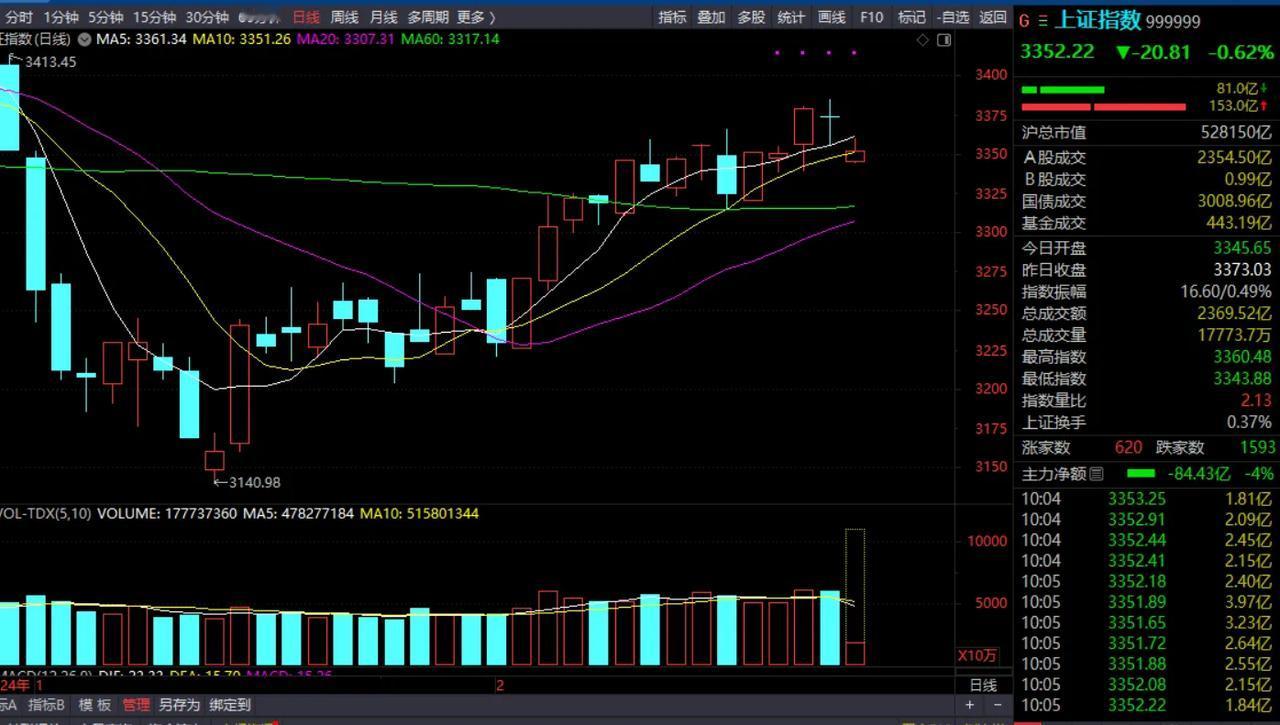Screen dimensions: 1280x725
Task: Open the 指标 indicators menu
Action: [672, 17]
